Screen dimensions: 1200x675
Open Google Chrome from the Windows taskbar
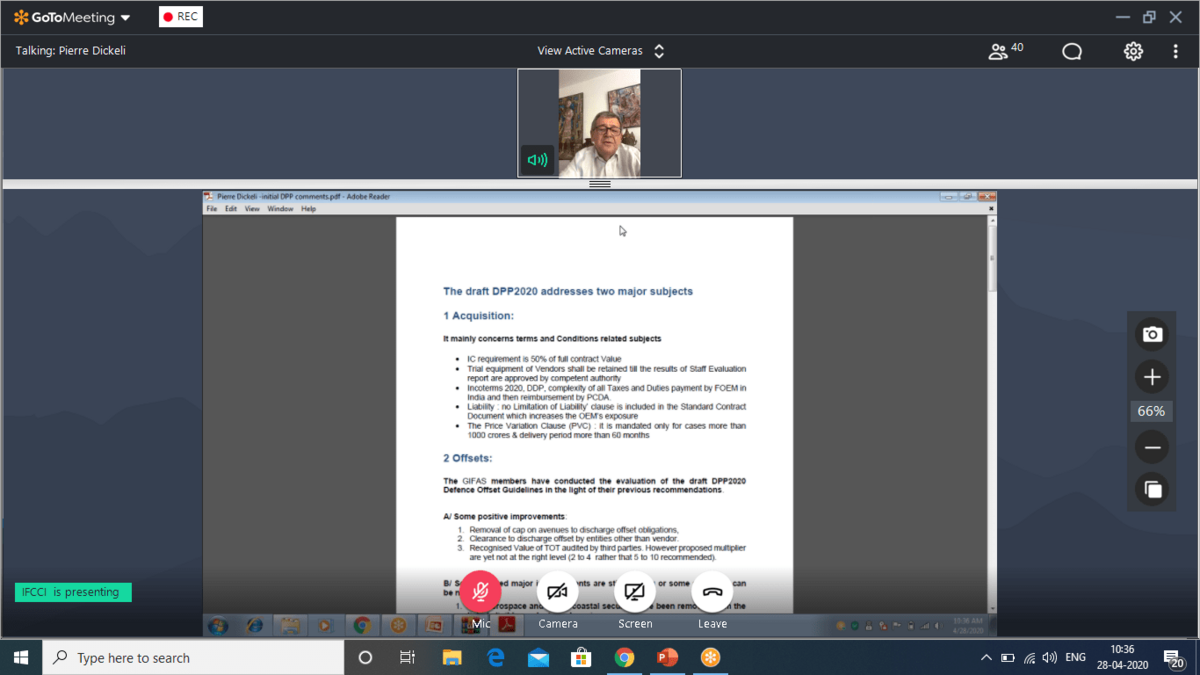pos(624,658)
